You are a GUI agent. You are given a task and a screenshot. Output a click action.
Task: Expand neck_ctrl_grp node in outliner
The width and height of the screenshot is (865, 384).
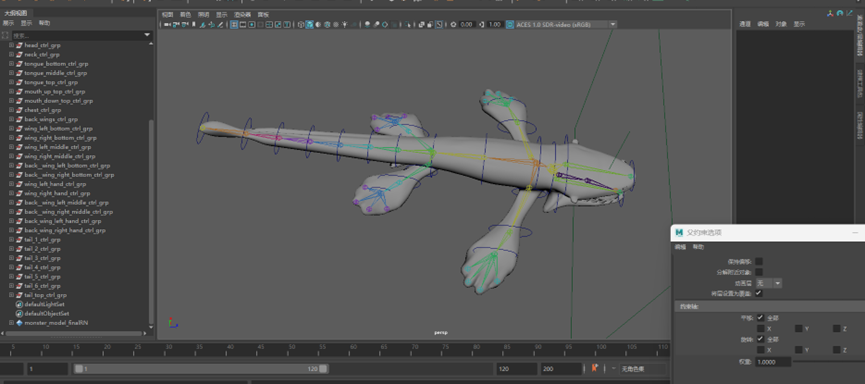(11, 55)
